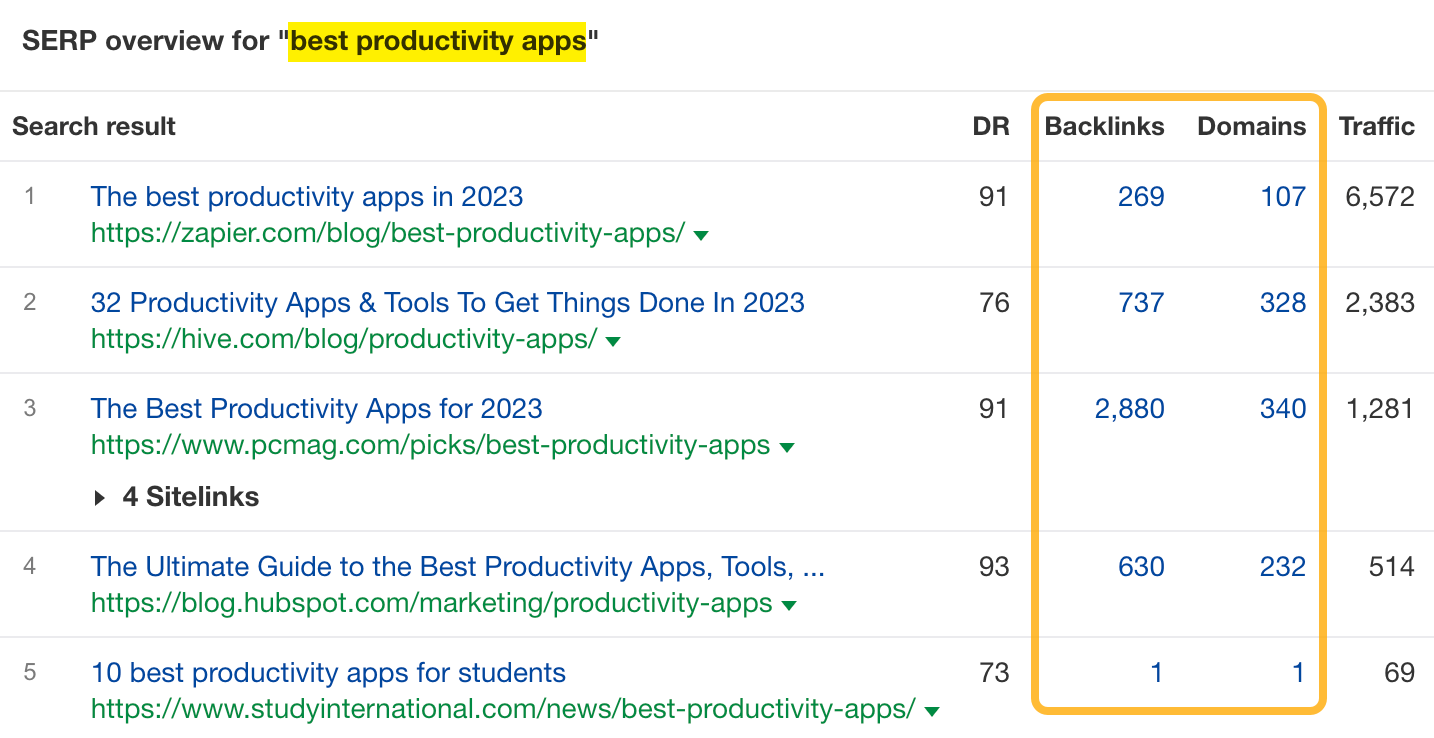Open the Zapier result dropdown caret

tap(702, 234)
